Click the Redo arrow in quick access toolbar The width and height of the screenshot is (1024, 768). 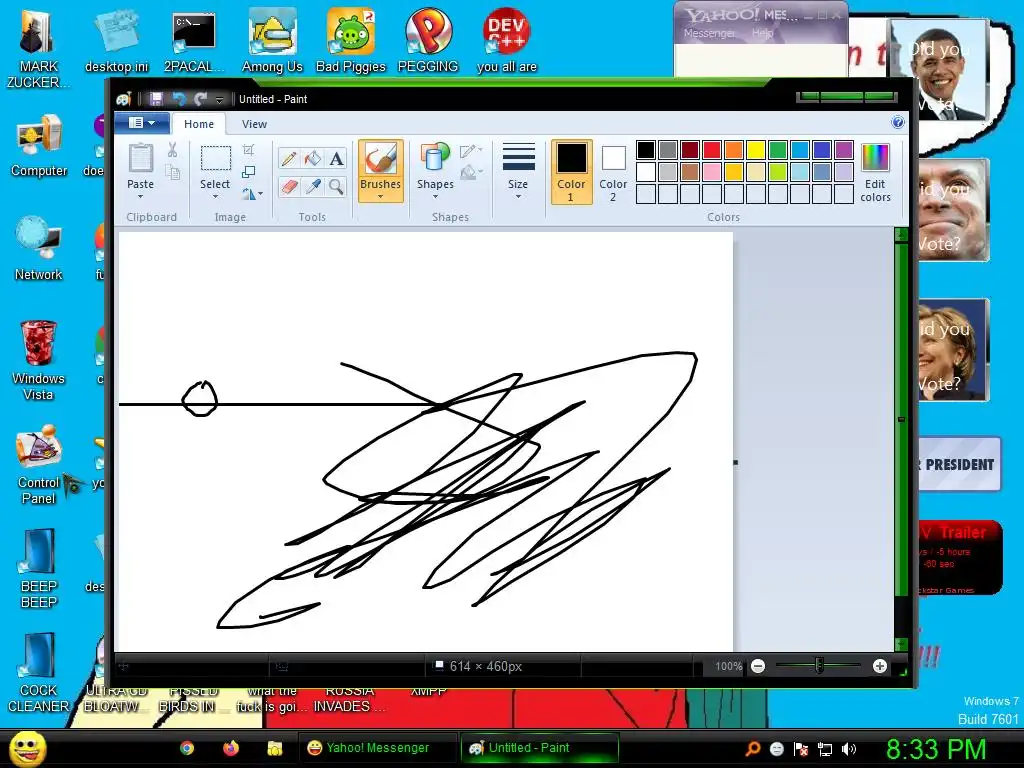pos(200,99)
